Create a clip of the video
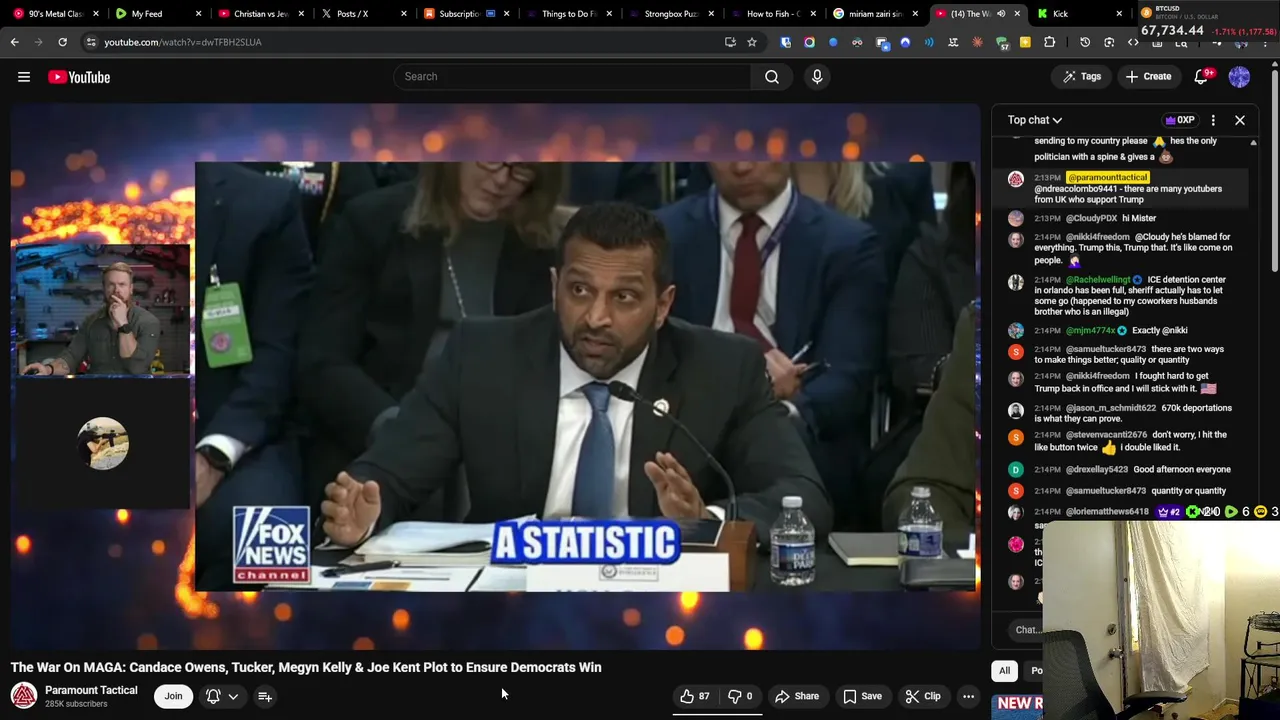Screen dimensions: 1280x720 click(923, 696)
